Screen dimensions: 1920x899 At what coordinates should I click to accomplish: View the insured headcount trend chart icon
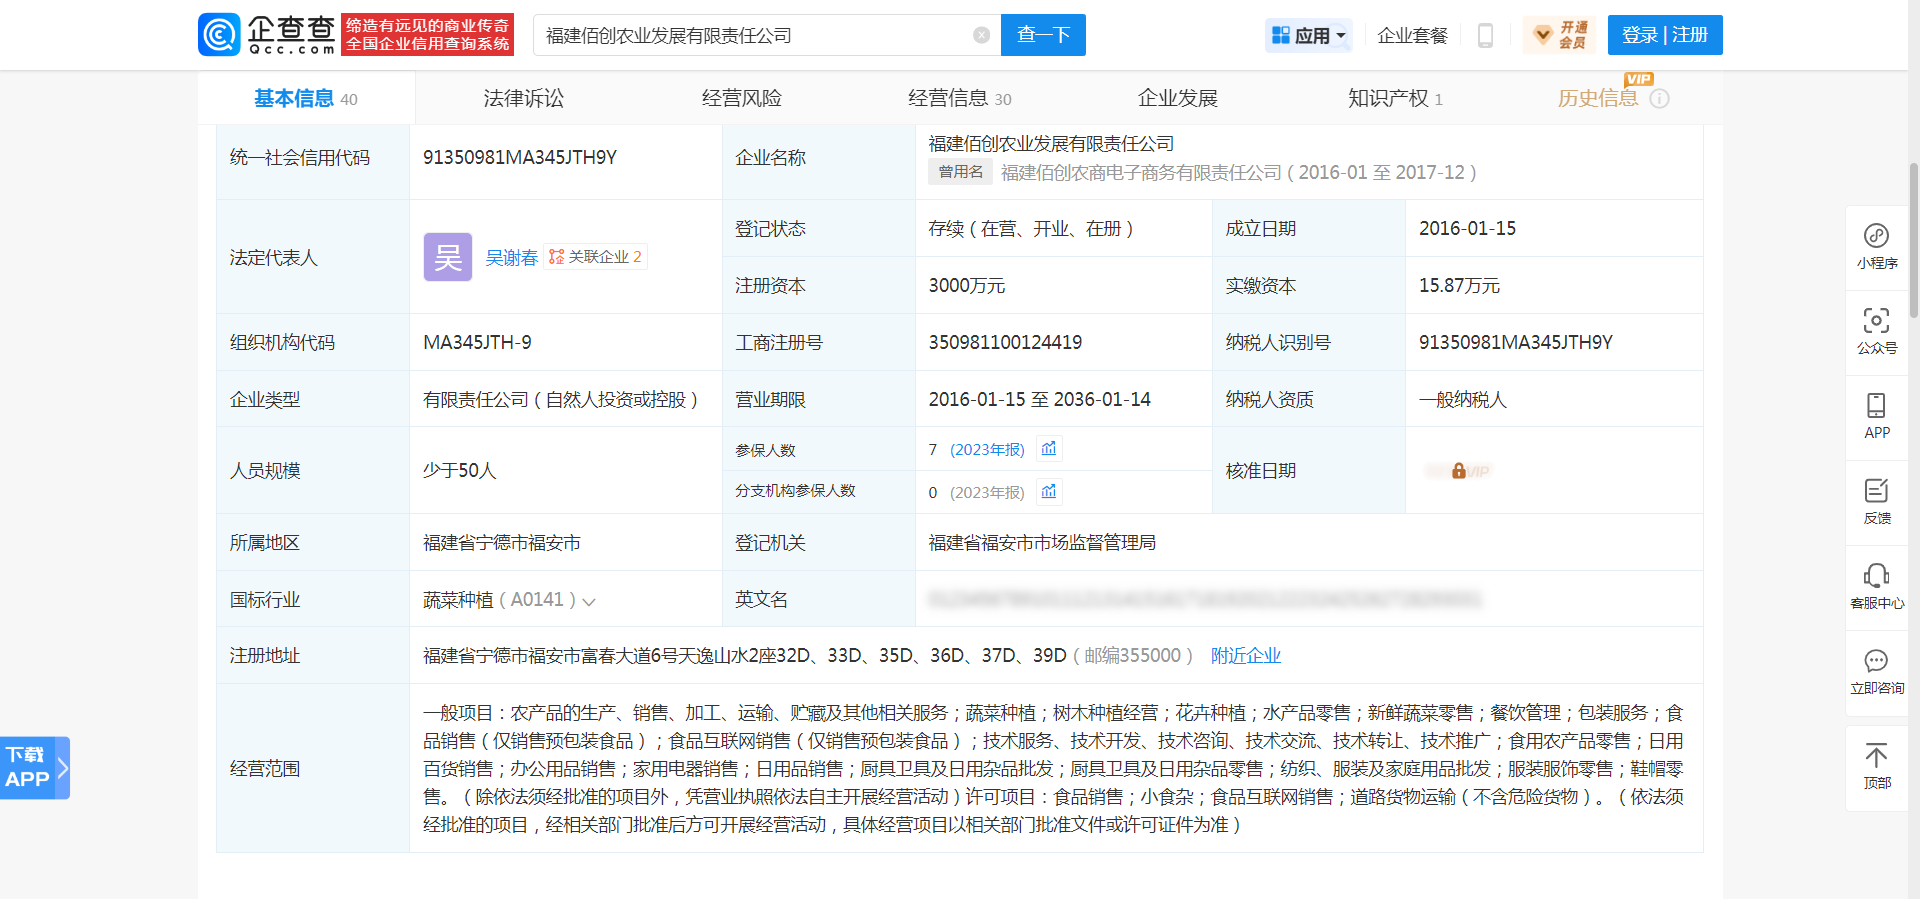coord(1048,449)
